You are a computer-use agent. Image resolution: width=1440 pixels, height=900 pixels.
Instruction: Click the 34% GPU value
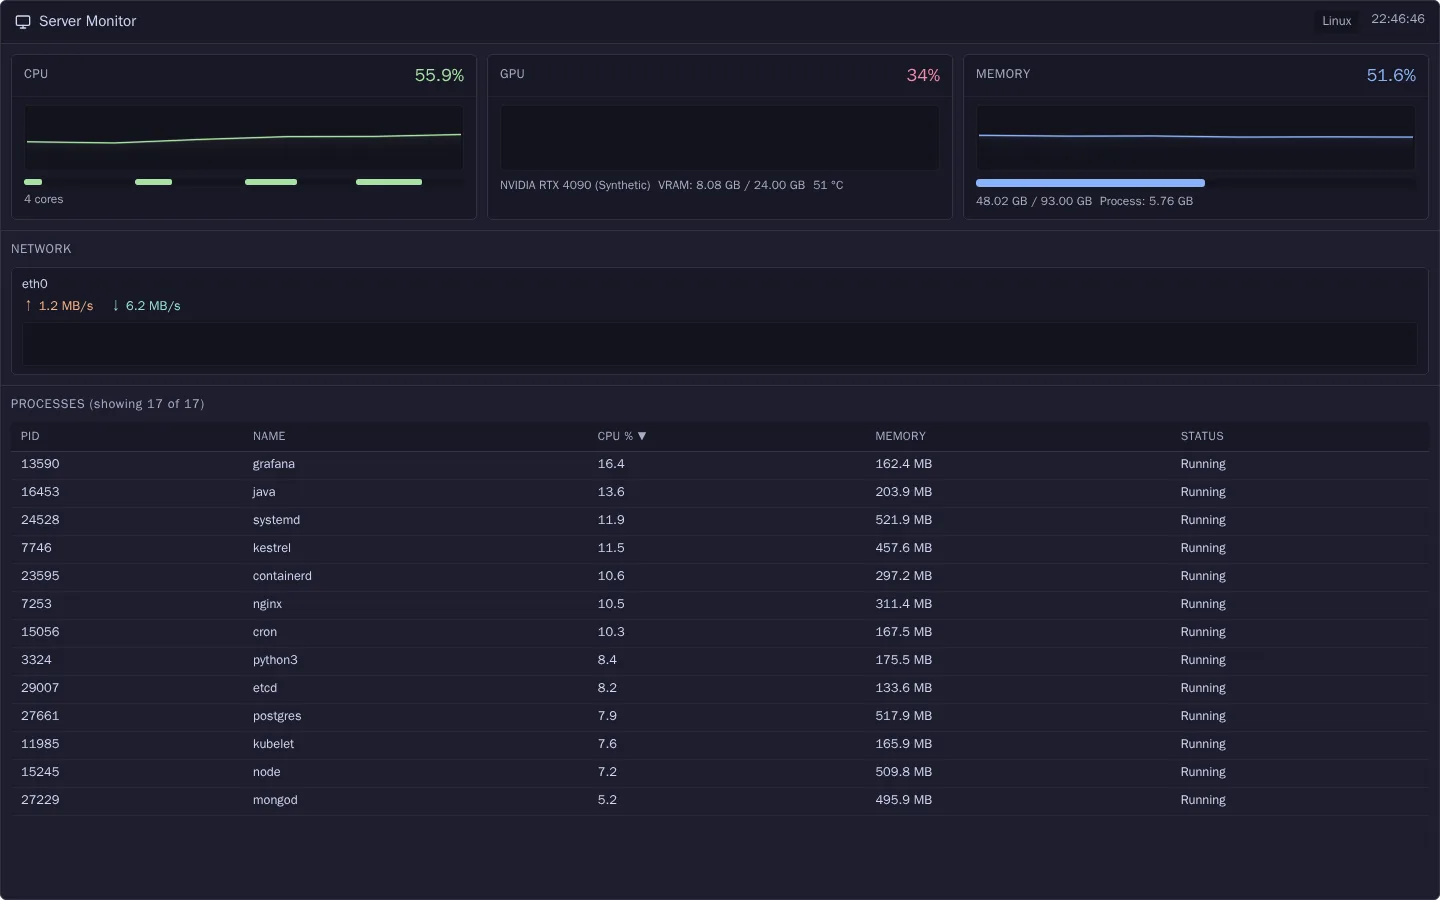(x=923, y=75)
